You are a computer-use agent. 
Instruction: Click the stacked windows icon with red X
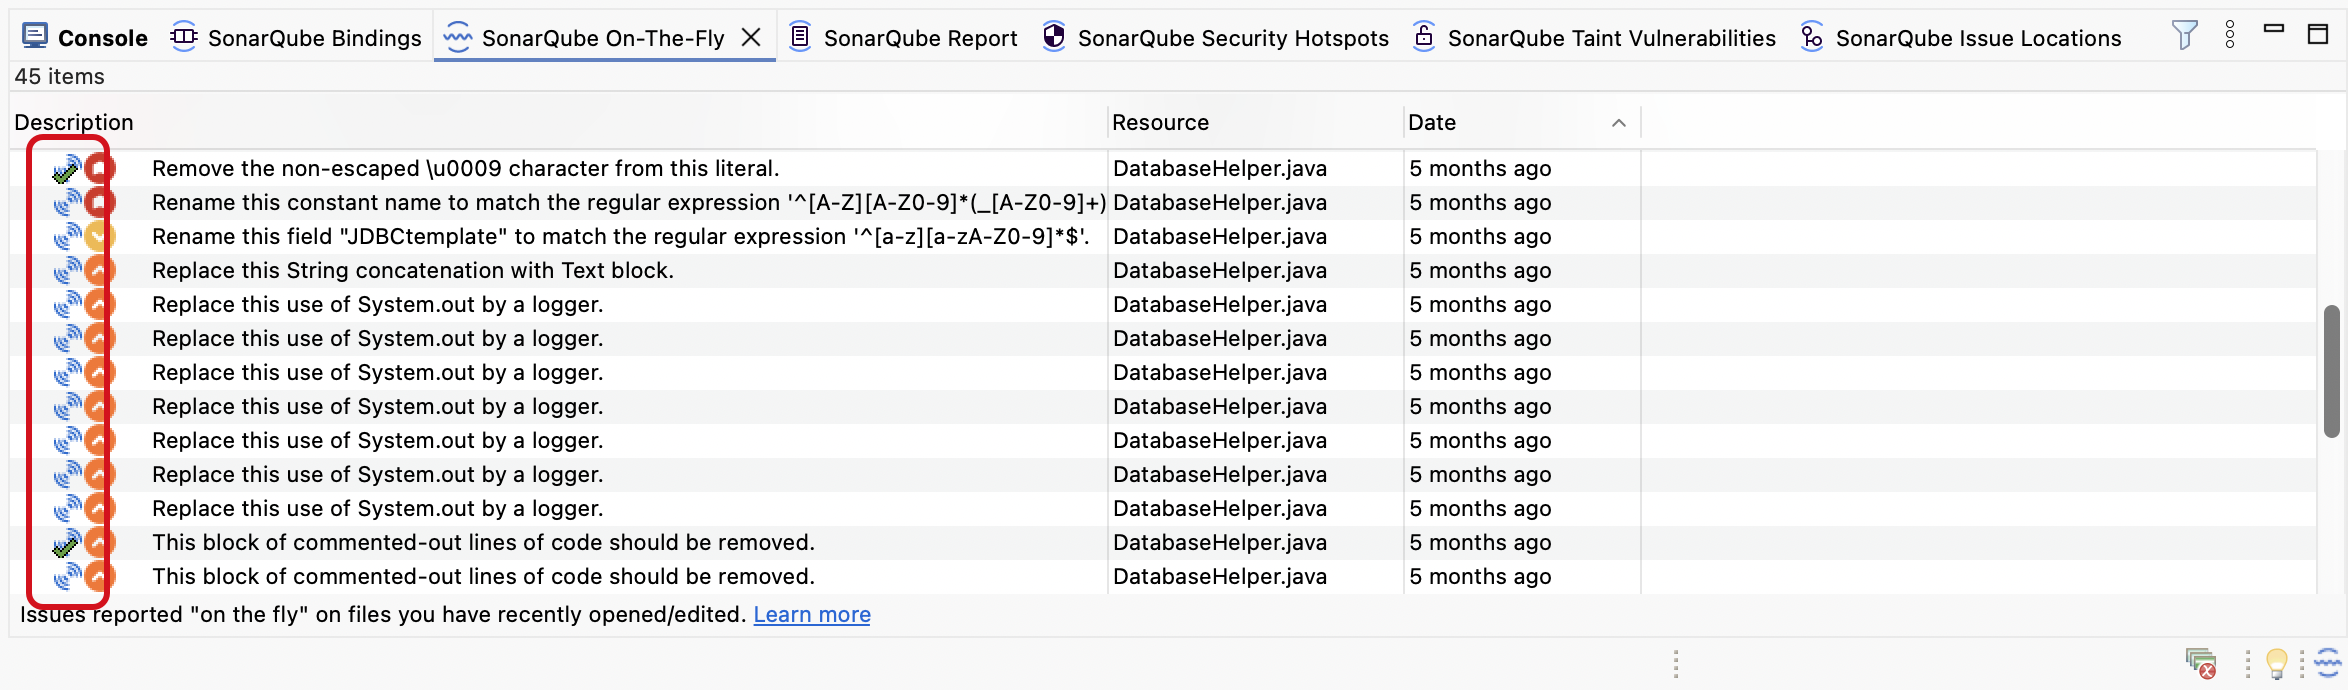[x=2201, y=663]
